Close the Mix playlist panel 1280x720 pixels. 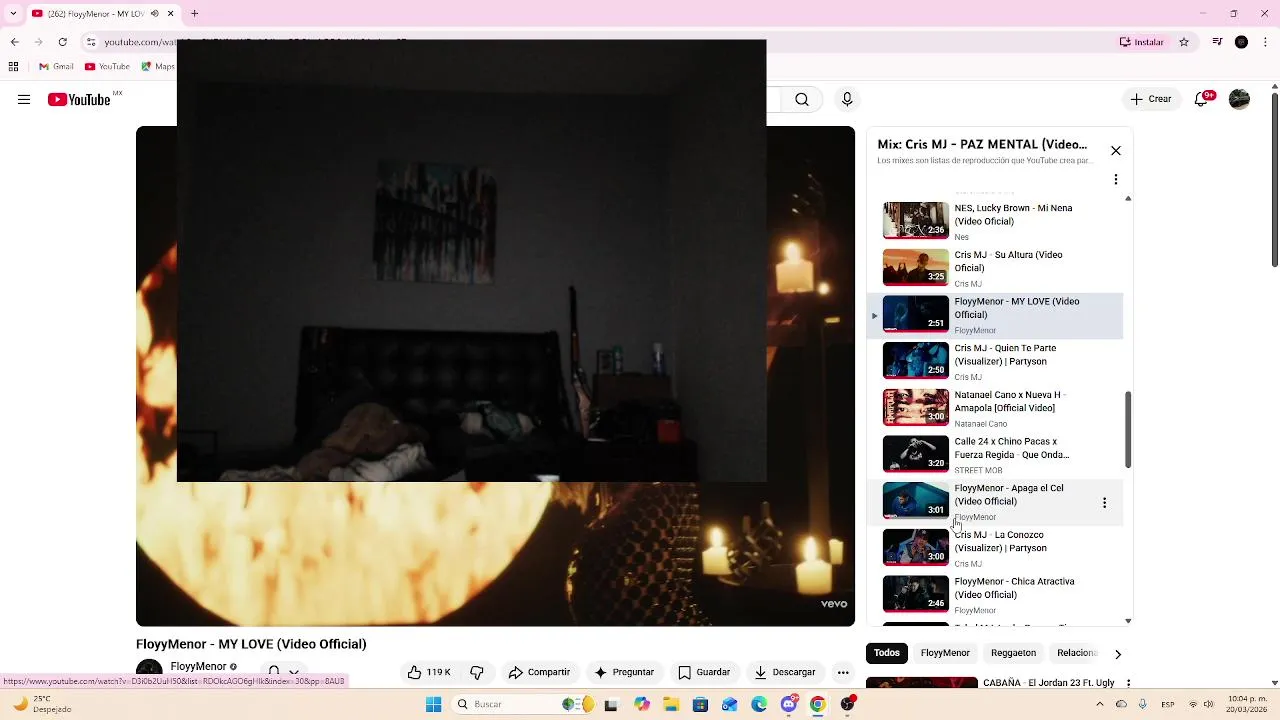[x=1116, y=151]
